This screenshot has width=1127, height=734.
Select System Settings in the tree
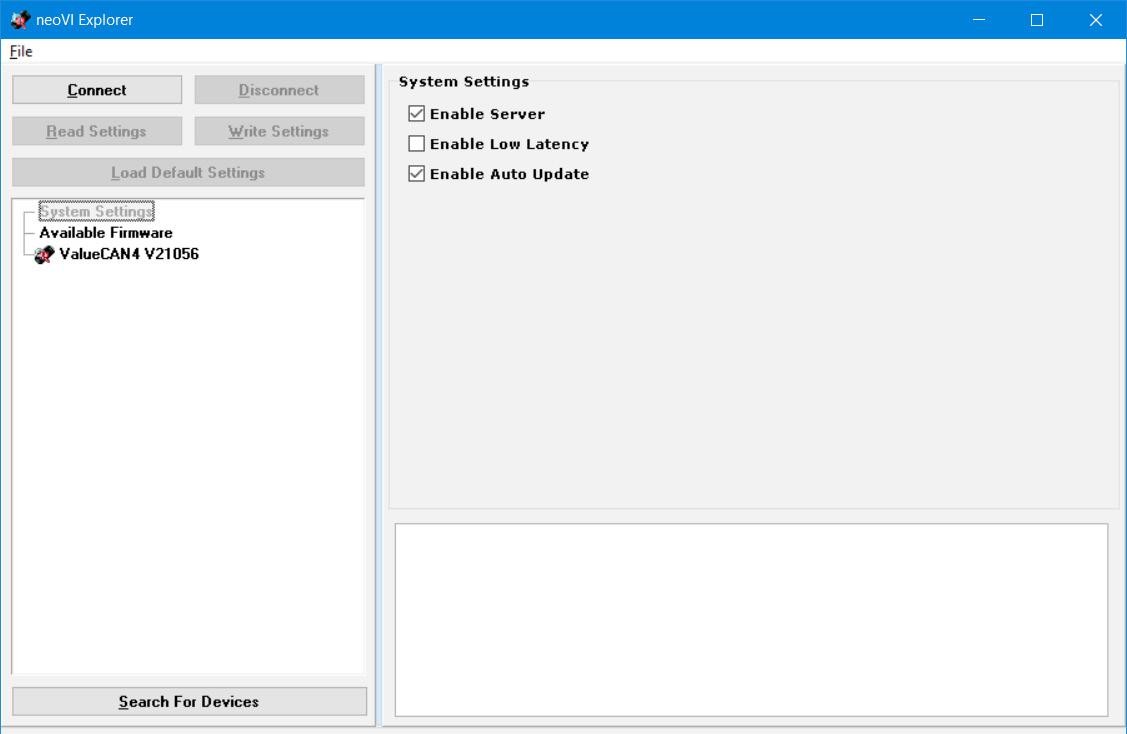coord(96,212)
